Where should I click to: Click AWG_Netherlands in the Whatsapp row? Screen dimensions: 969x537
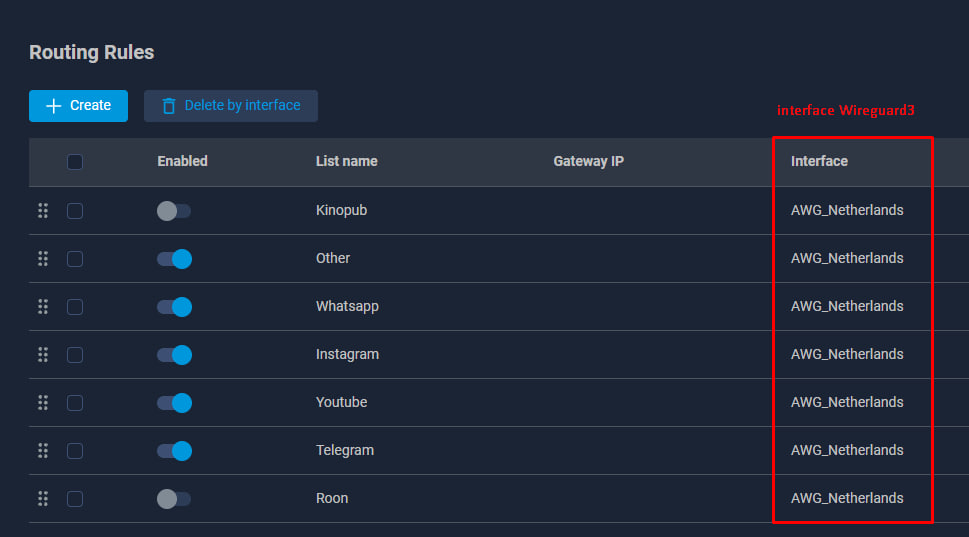tap(847, 307)
